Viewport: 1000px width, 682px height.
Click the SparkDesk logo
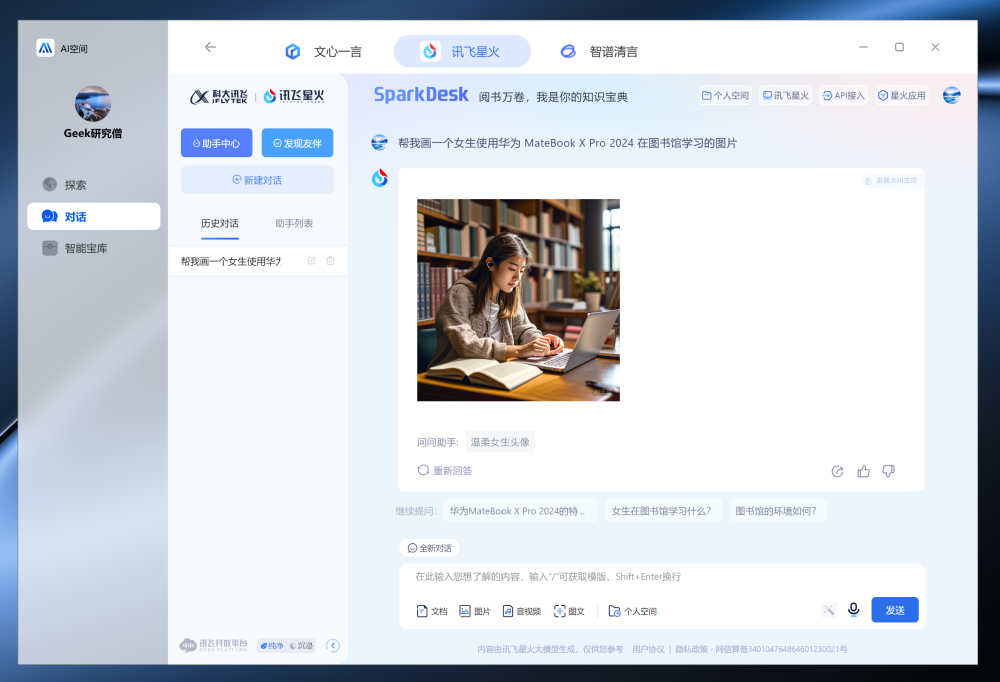421,95
